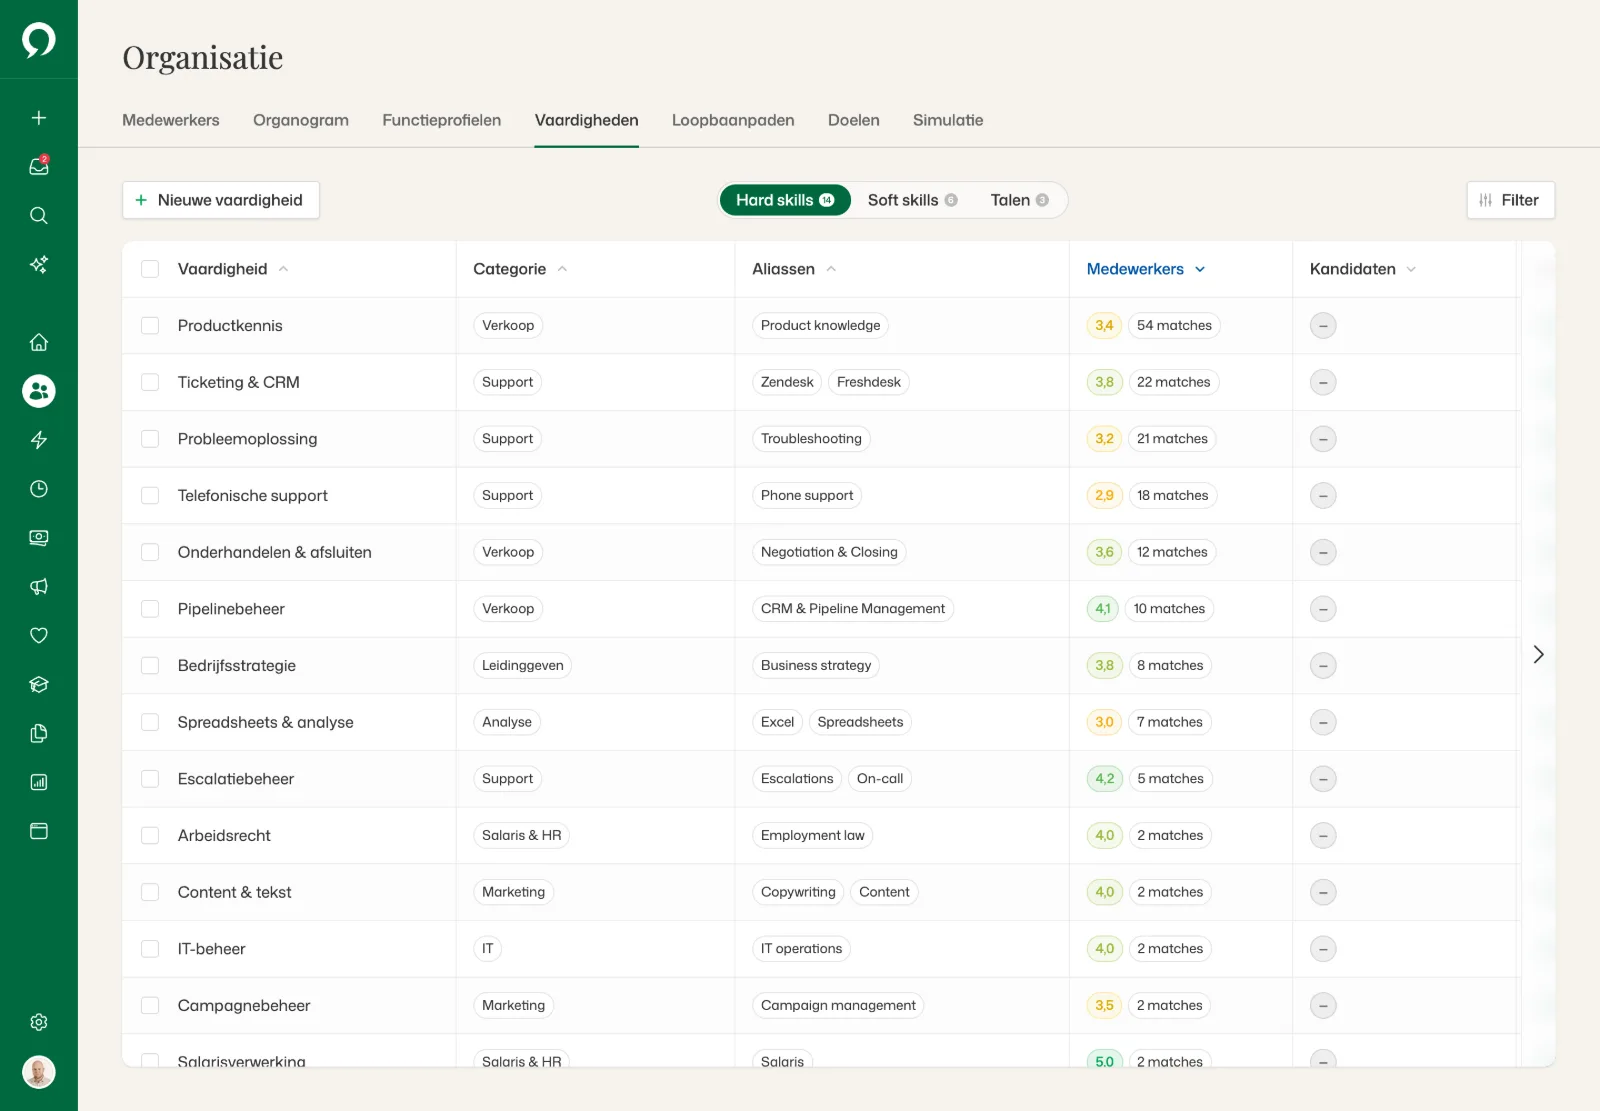The height and width of the screenshot is (1111, 1600).
Task: Sort by the Aliassen column header
Action: point(794,269)
